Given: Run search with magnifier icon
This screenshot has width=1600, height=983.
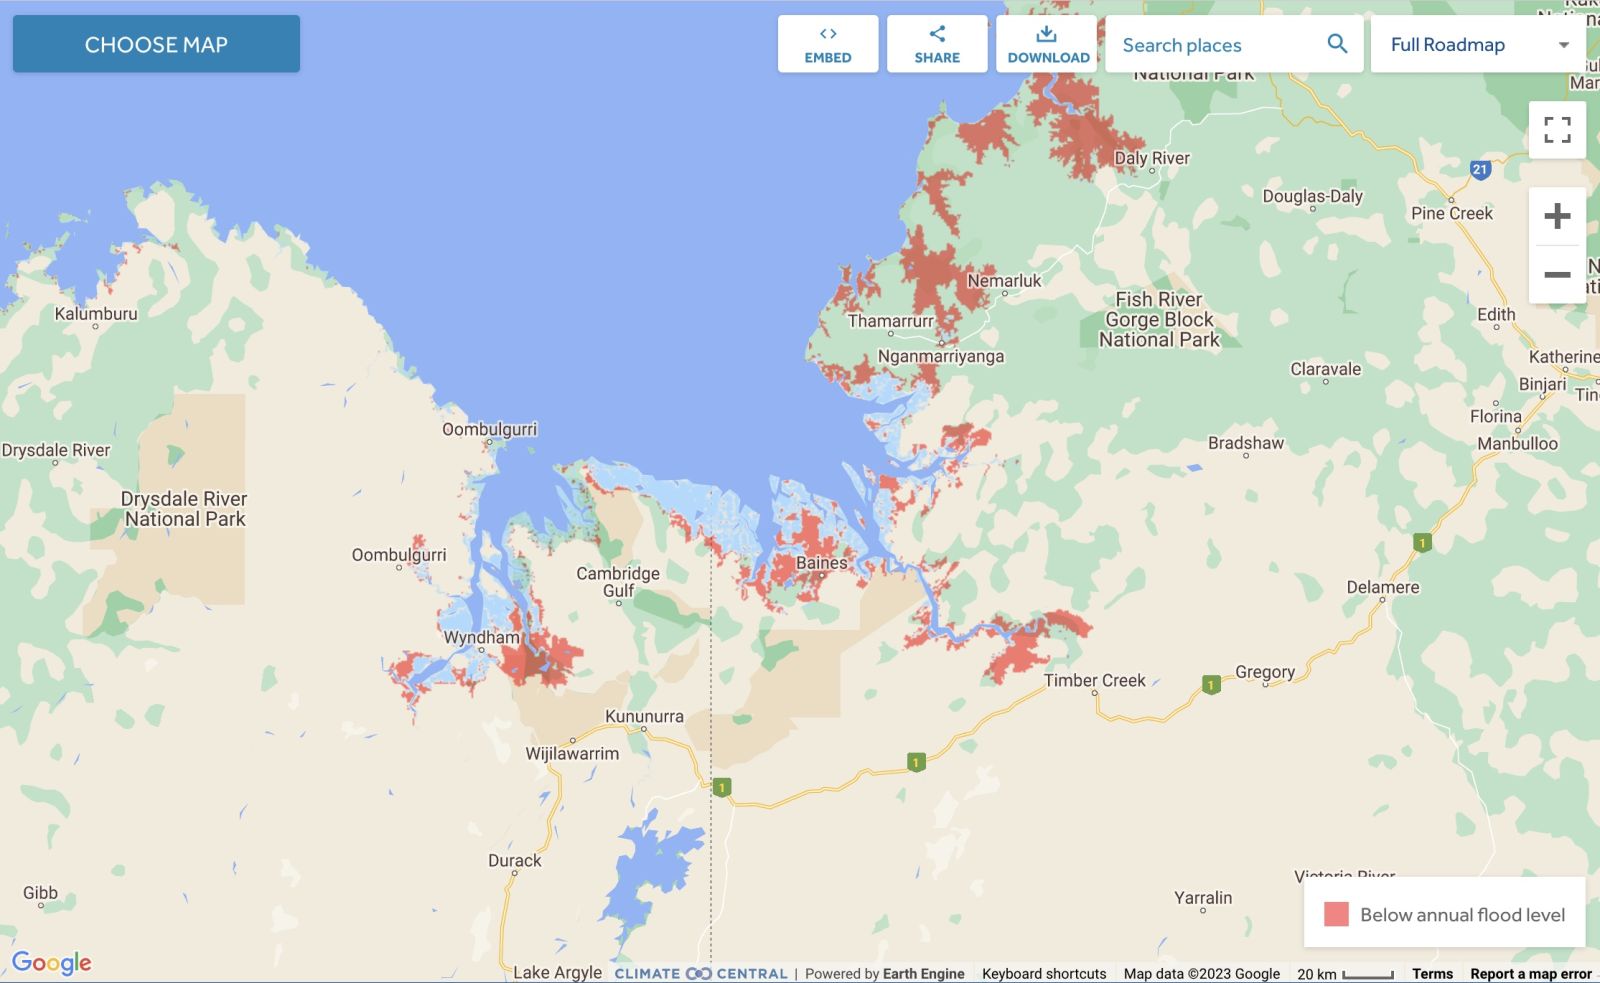Looking at the screenshot, I should click(x=1337, y=44).
